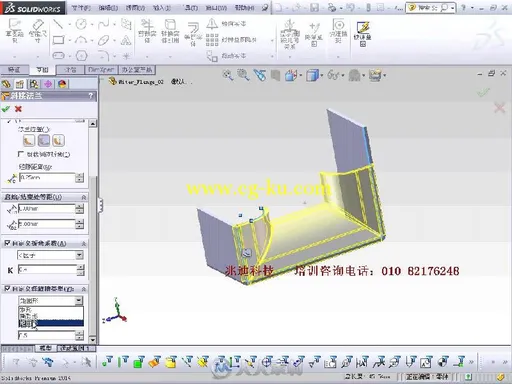Image resolution: width=512 pixels, height=384 pixels.
Task: Select the Polygon sketch tool
Action: 82,55
